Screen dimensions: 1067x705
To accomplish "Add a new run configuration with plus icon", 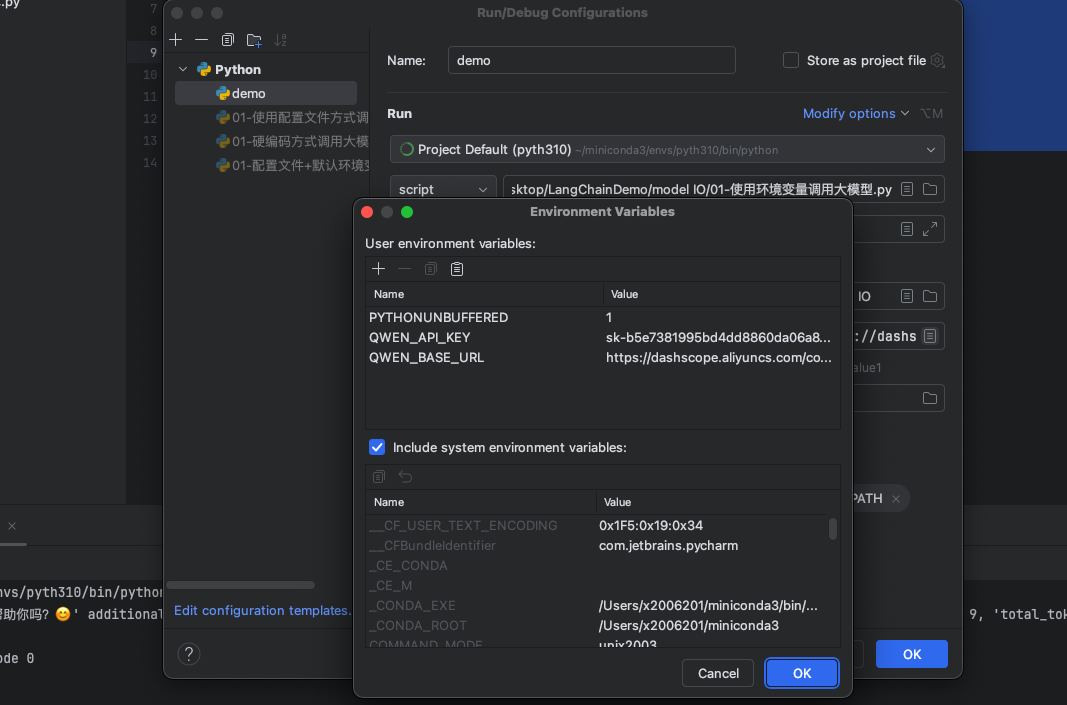I will [176, 40].
